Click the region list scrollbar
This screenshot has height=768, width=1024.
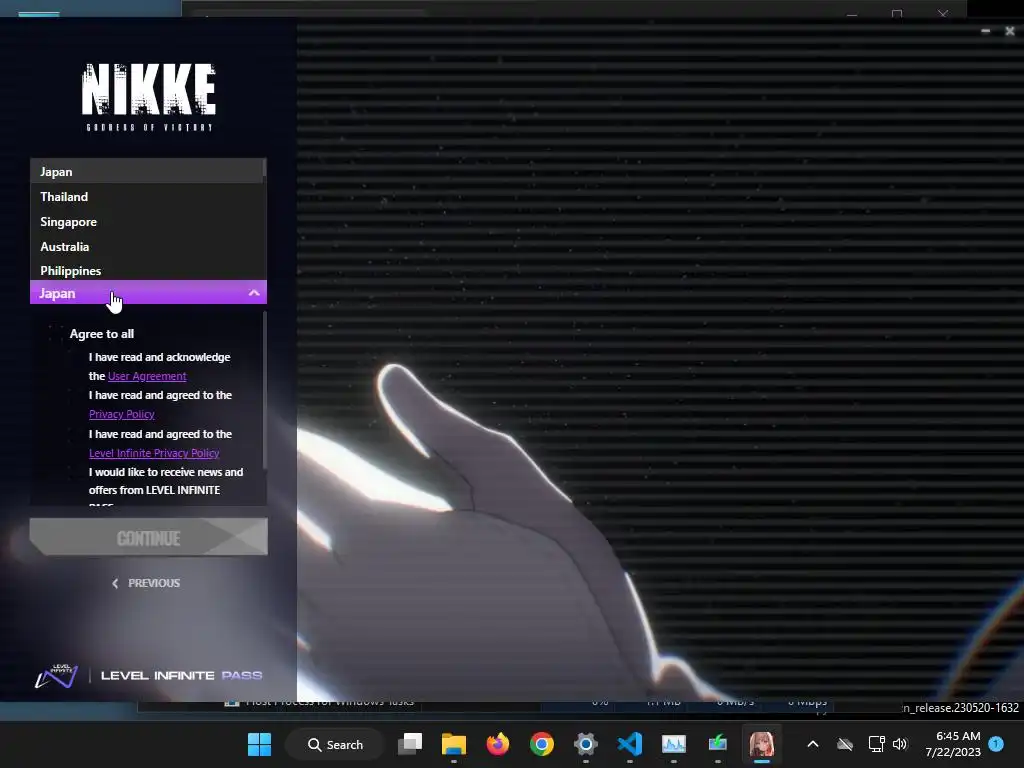(x=264, y=168)
